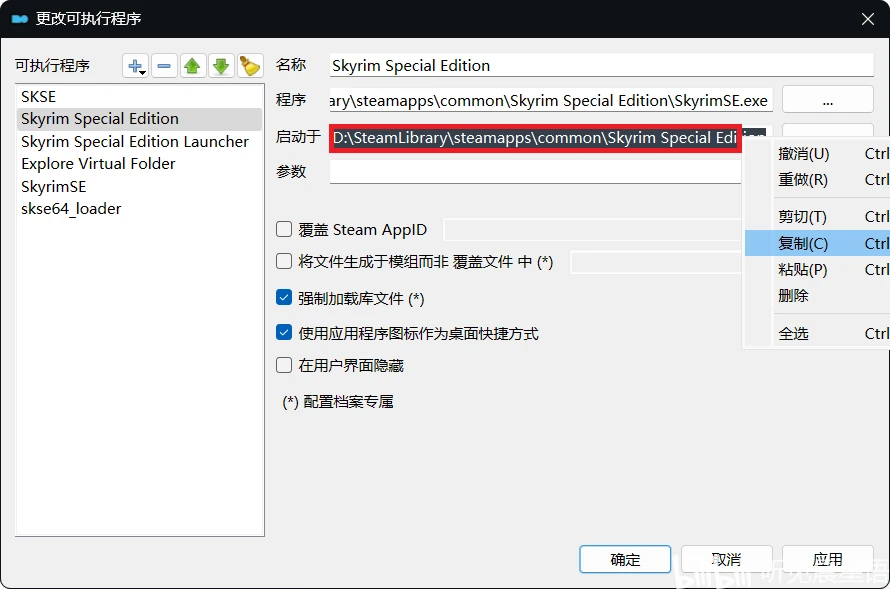Select 剪切(T) in the context menu
This screenshot has height=589, width=890.
(x=817, y=217)
